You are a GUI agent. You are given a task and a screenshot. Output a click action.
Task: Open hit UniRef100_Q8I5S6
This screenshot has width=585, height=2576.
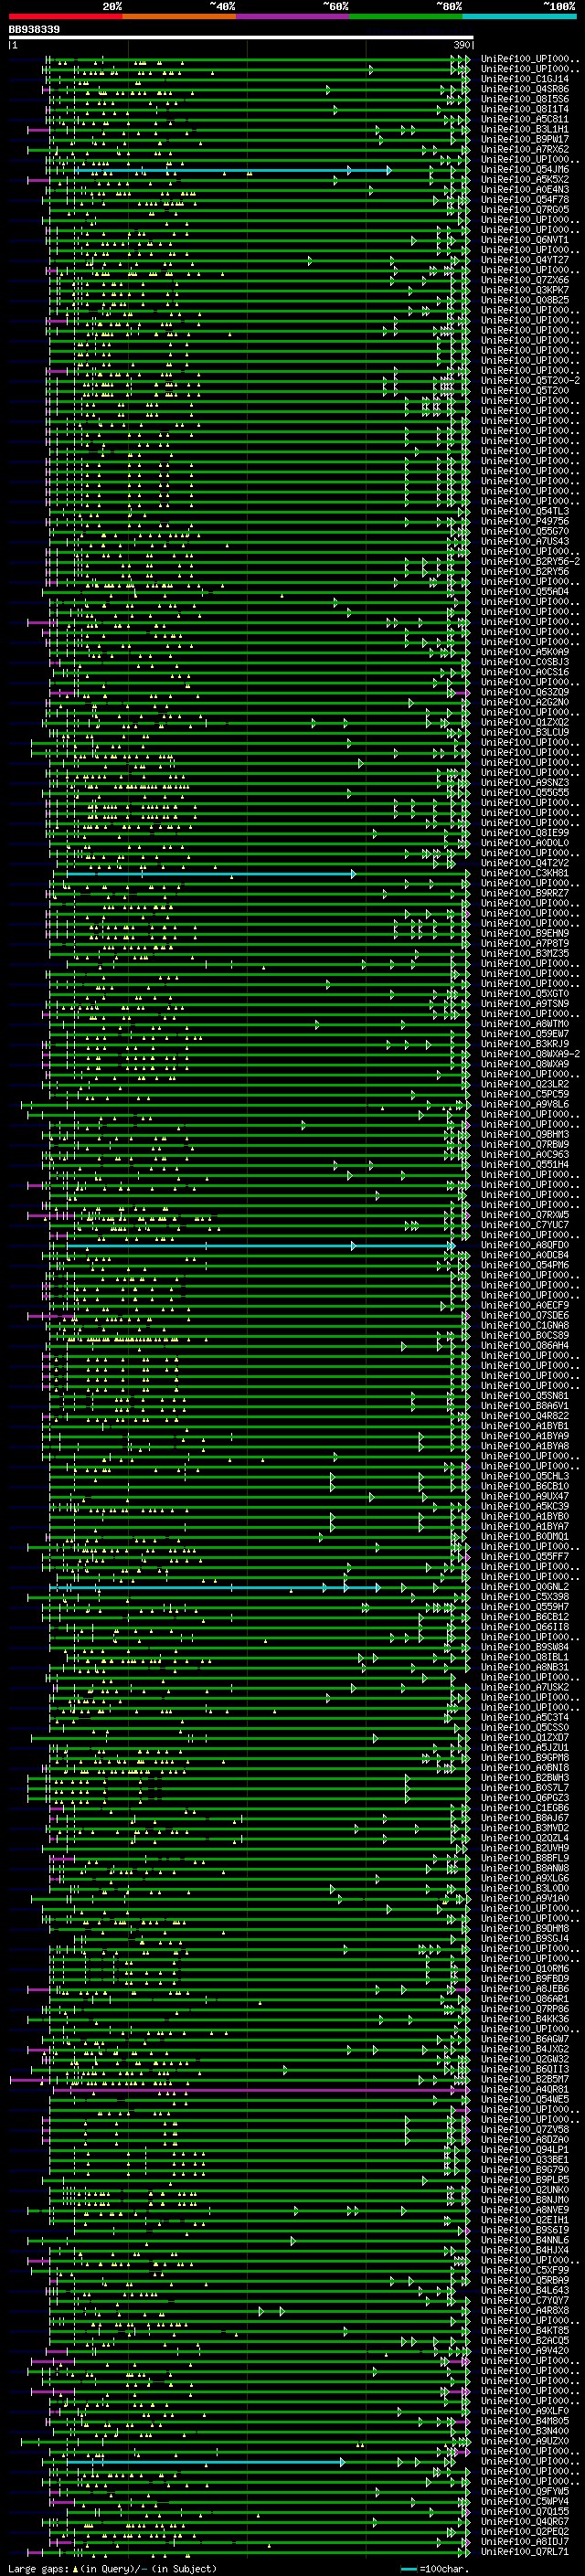[525, 99]
